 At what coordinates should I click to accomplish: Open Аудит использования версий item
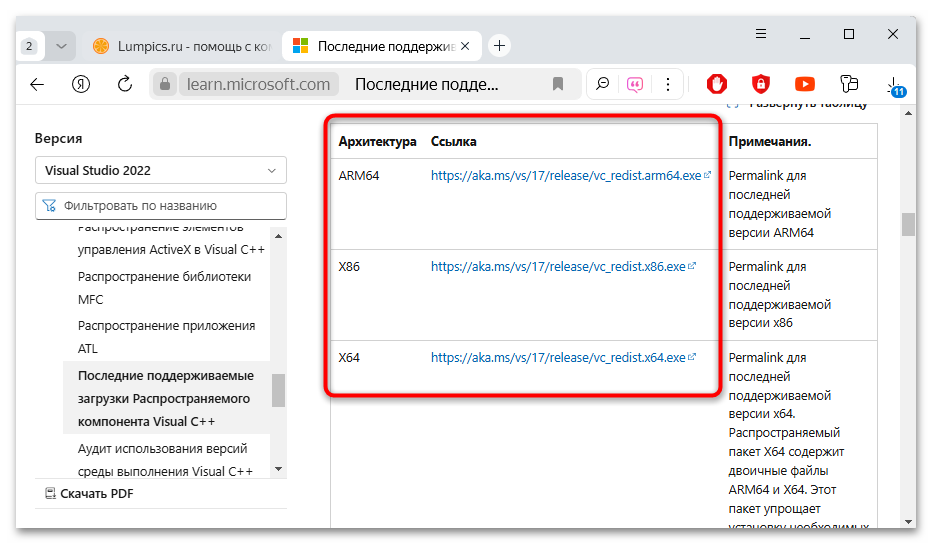point(165,460)
